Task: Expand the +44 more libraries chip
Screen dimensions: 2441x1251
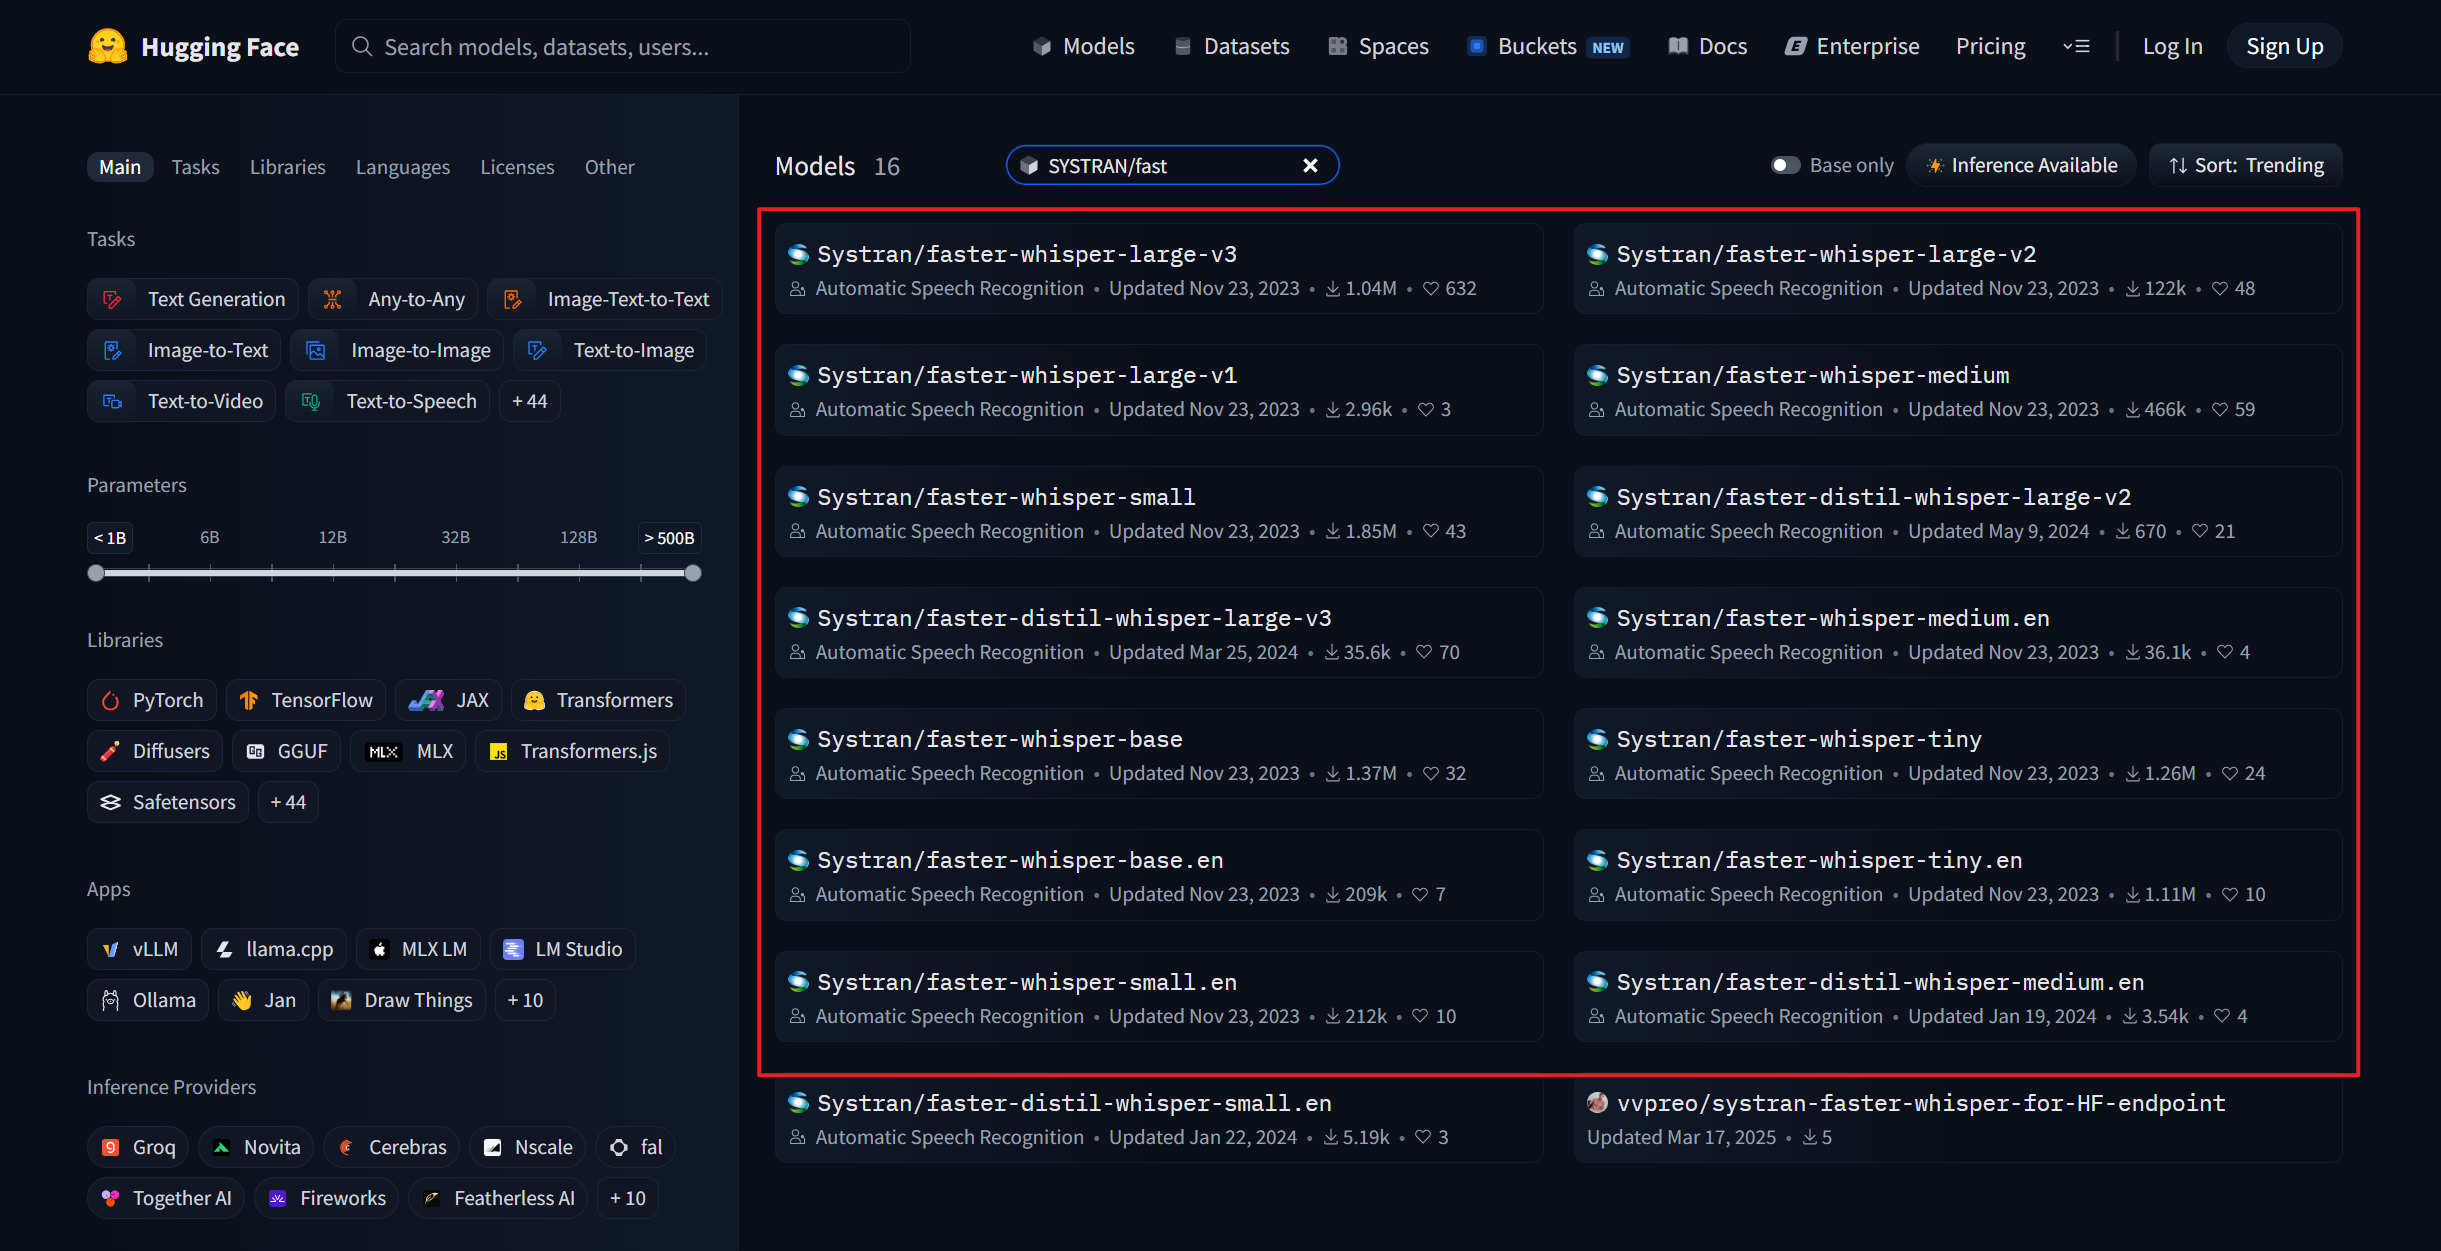Action: [x=288, y=802]
